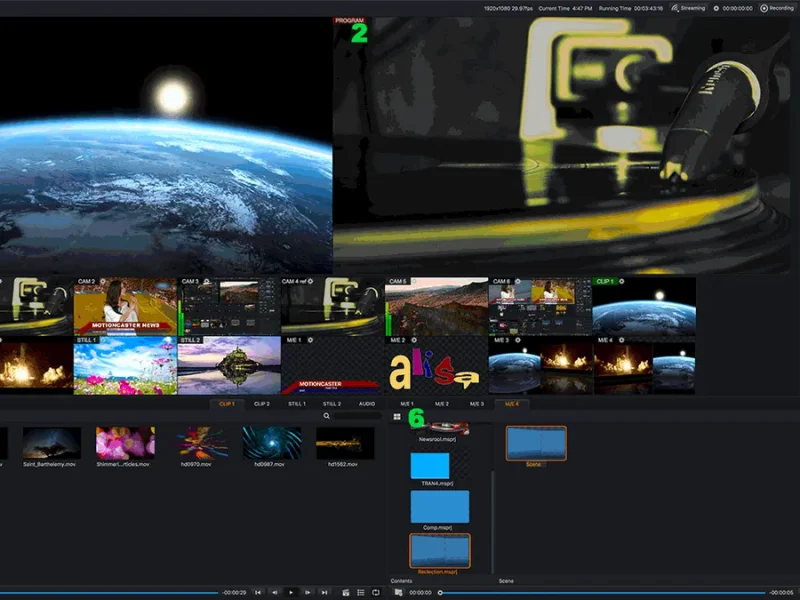800x600 pixels.
Task: Click the scene timeline scrubber handle
Action: tap(440, 593)
